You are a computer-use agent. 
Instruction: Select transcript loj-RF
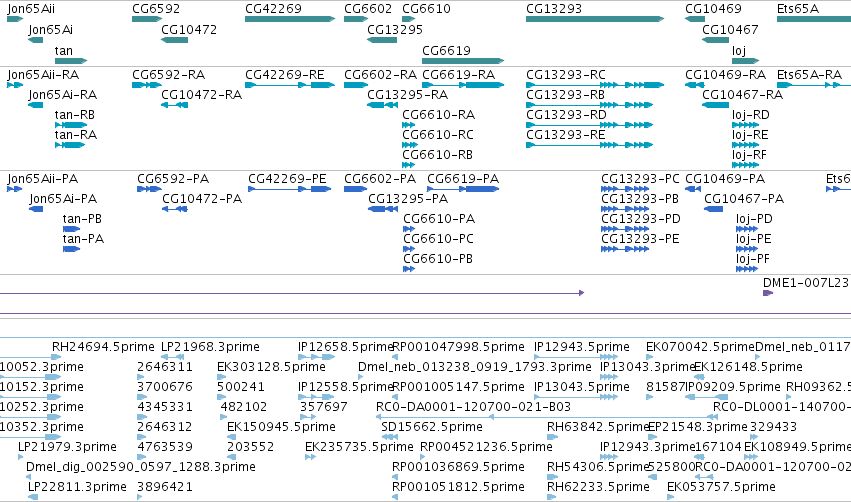[x=750, y=155]
